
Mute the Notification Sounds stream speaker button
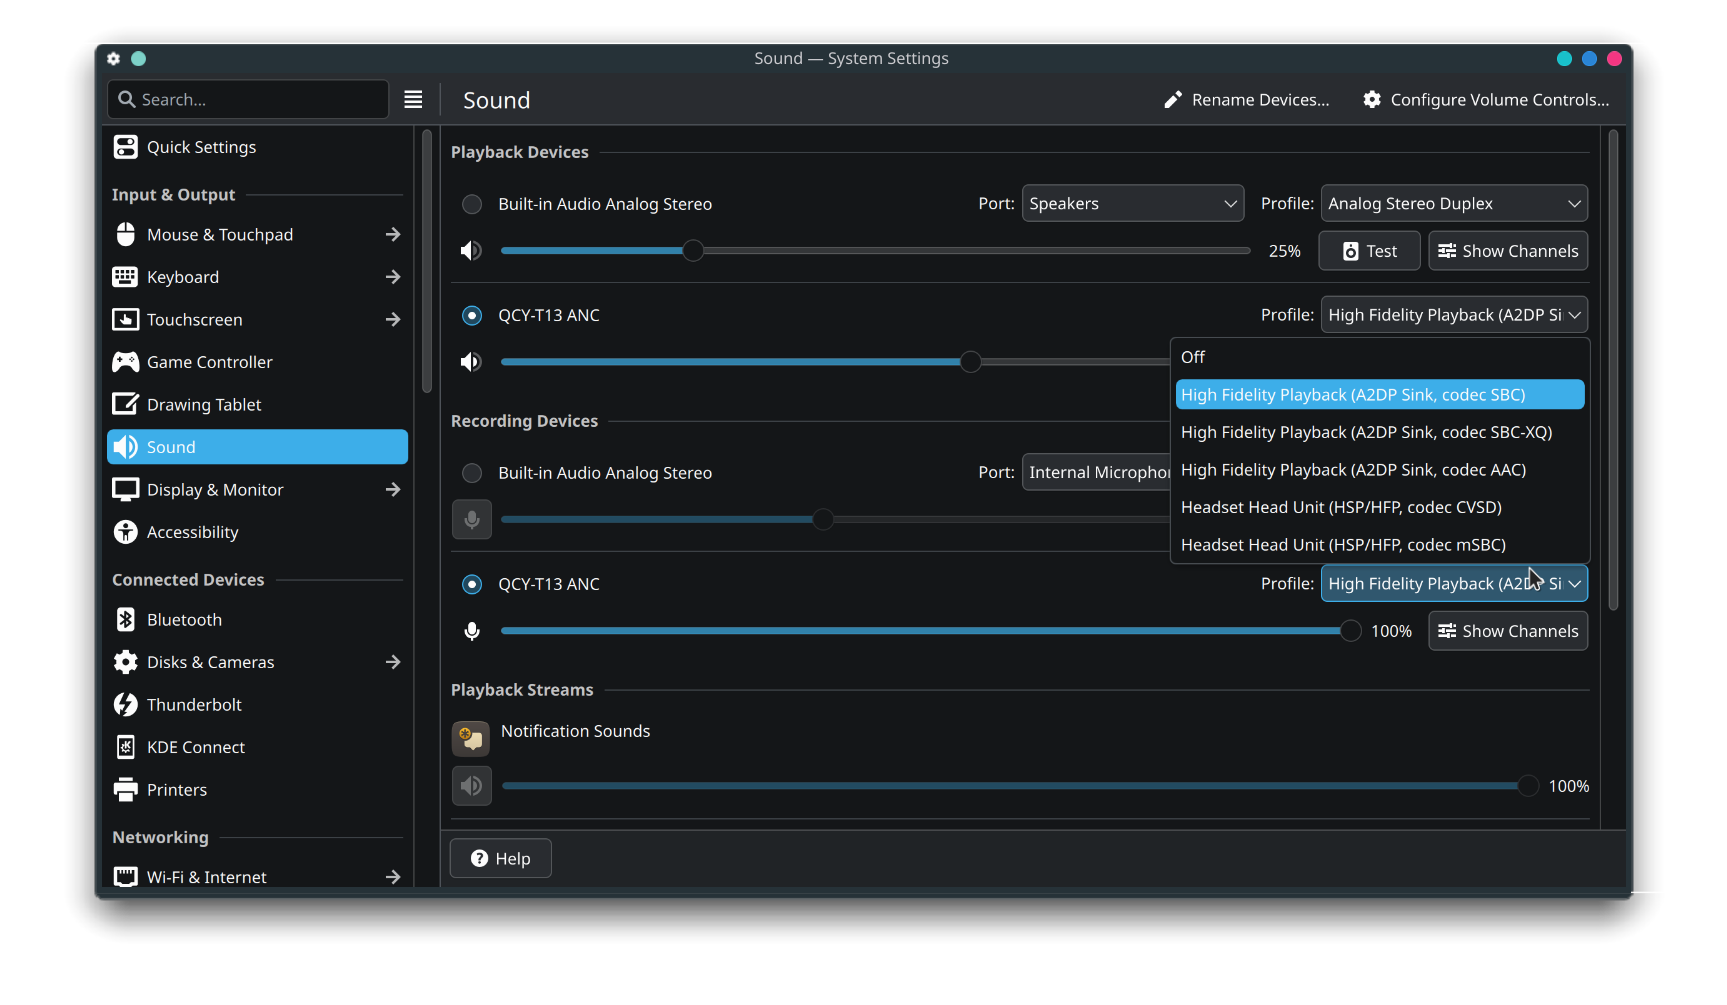472,786
